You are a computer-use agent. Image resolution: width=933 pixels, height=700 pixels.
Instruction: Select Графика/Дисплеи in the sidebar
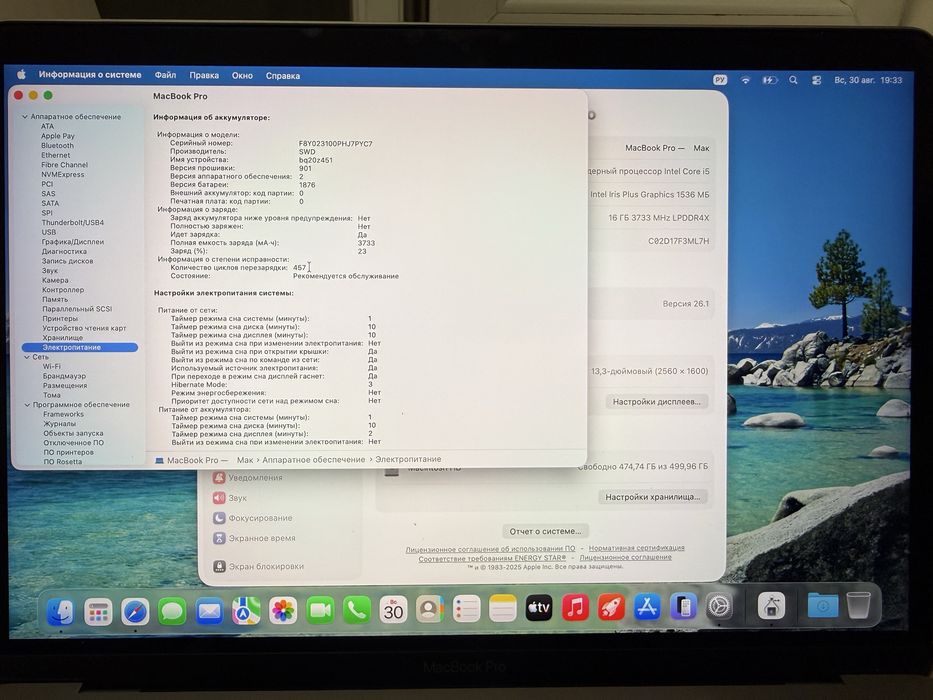73,242
